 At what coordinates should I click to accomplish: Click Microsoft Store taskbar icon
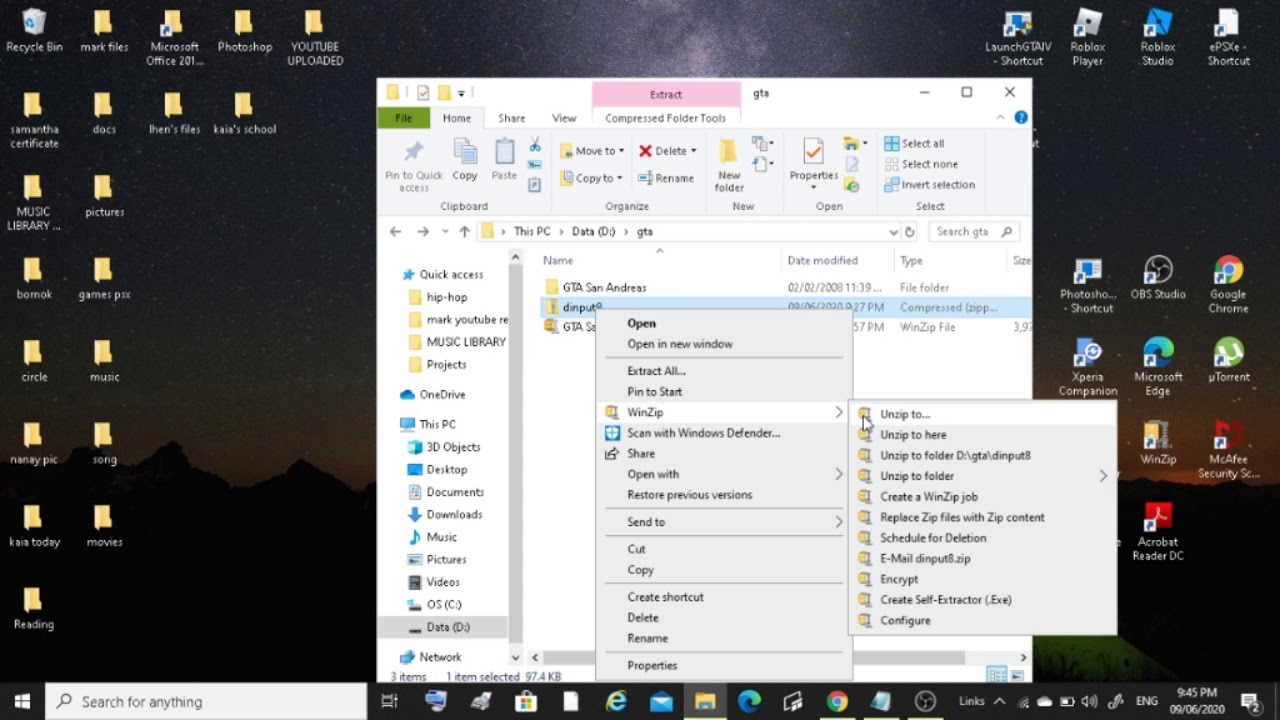click(526, 701)
